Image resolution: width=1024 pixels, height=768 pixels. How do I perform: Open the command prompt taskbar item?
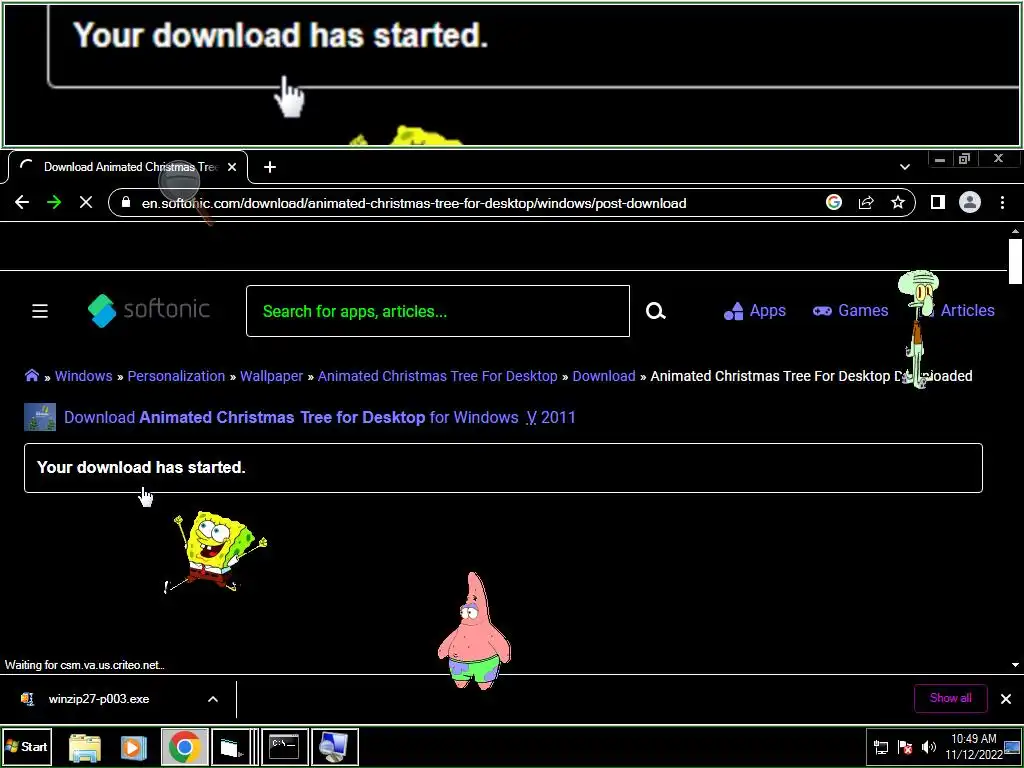285,747
